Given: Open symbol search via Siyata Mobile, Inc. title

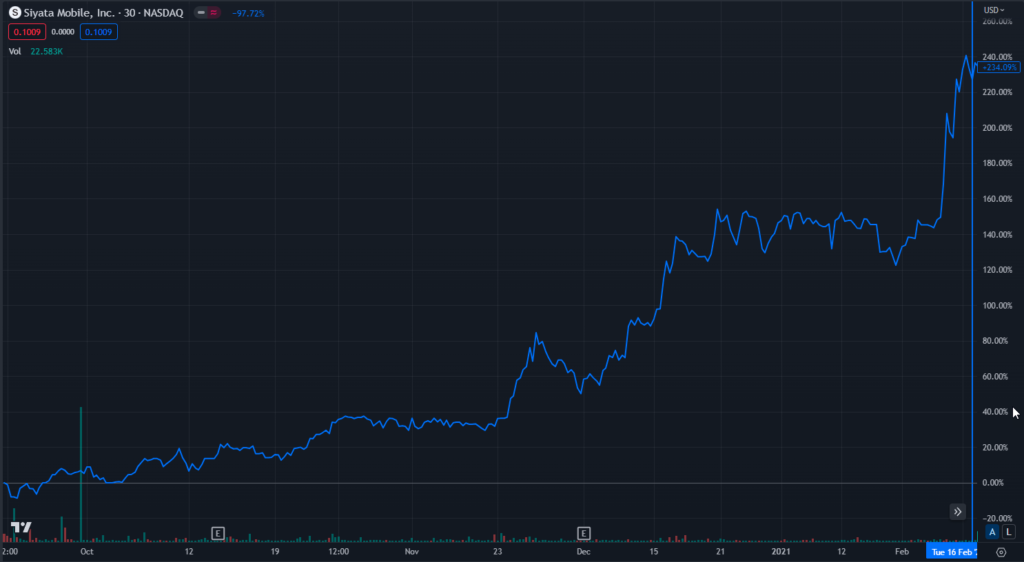Looking at the screenshot, I should click(x=103, y=13).
